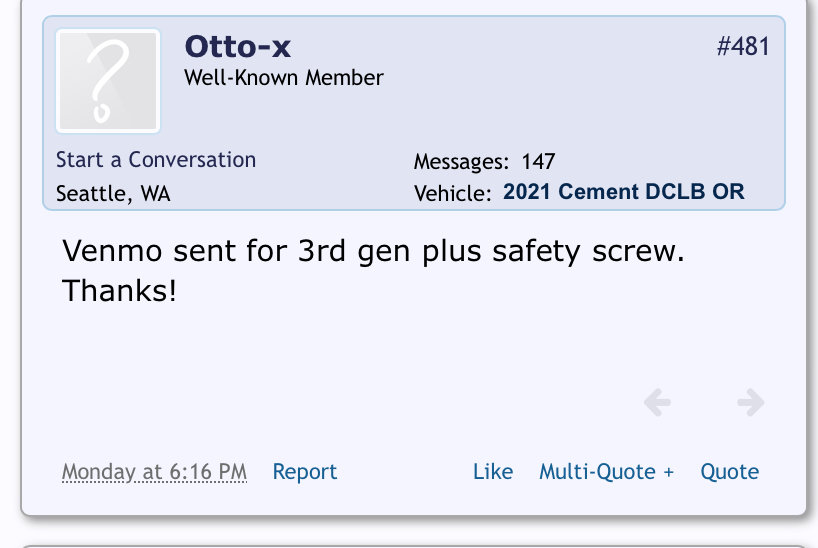Click the next post right arrow icon

(x=751, y=402)
